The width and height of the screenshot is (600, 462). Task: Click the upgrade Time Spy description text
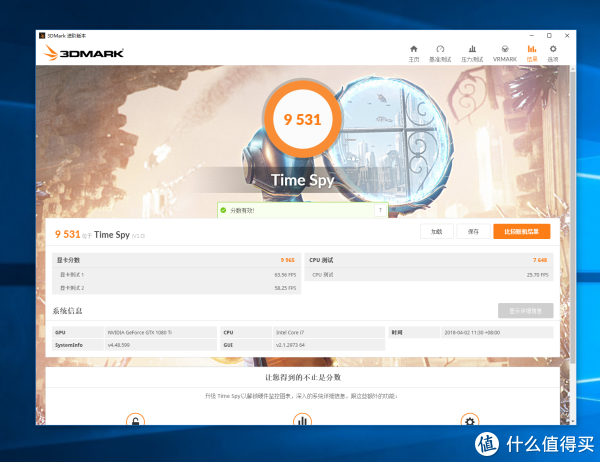[x=301, y=396]
